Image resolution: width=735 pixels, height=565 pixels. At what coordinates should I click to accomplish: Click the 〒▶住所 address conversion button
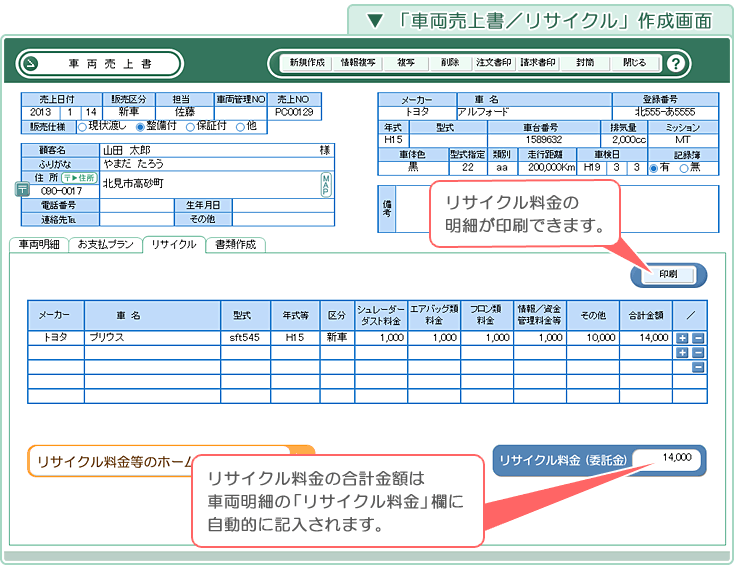(x=79, y=178)
